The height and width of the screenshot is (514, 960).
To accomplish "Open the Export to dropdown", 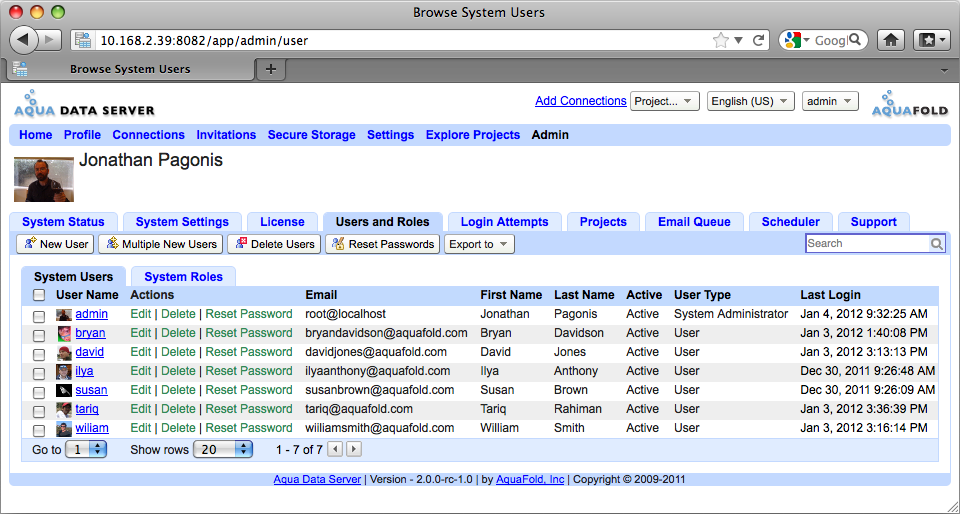I will coord(478,244).
